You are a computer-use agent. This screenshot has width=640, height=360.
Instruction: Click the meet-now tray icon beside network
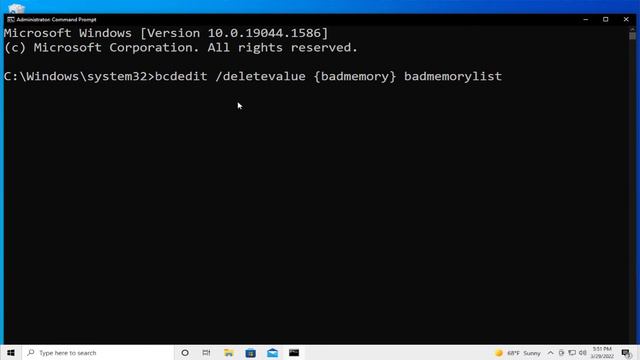point(561,353)
